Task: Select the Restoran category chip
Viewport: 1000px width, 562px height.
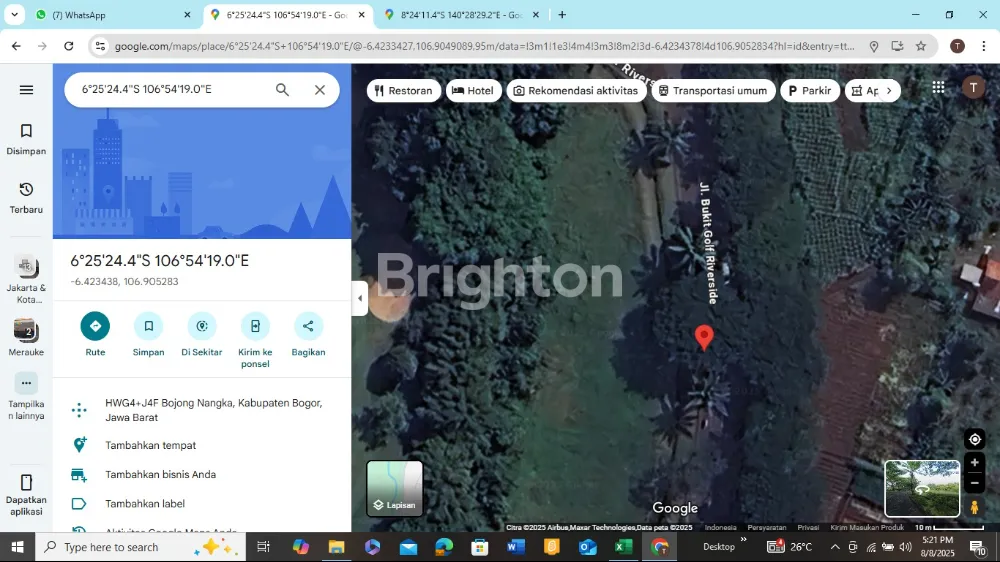Action: point(404,91)
